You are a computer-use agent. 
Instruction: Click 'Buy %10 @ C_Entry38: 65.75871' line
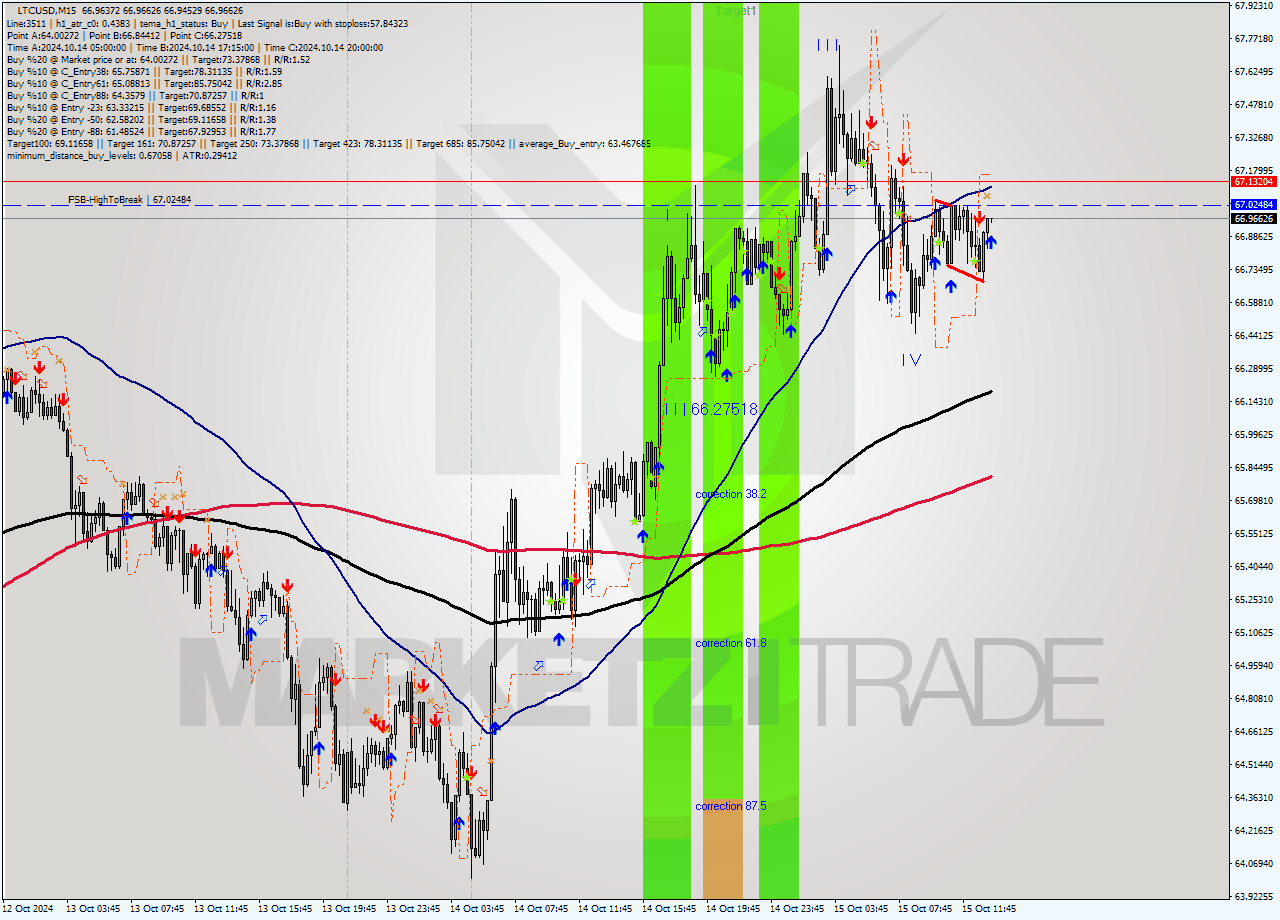click(x=144, y=71)
